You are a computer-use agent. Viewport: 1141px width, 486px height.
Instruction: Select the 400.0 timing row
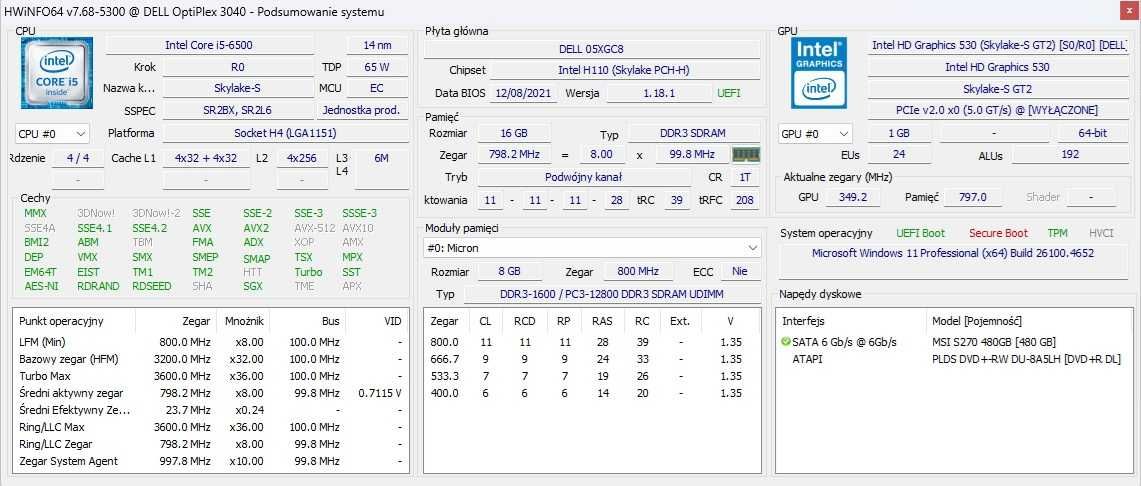click(x=592, y=393)
